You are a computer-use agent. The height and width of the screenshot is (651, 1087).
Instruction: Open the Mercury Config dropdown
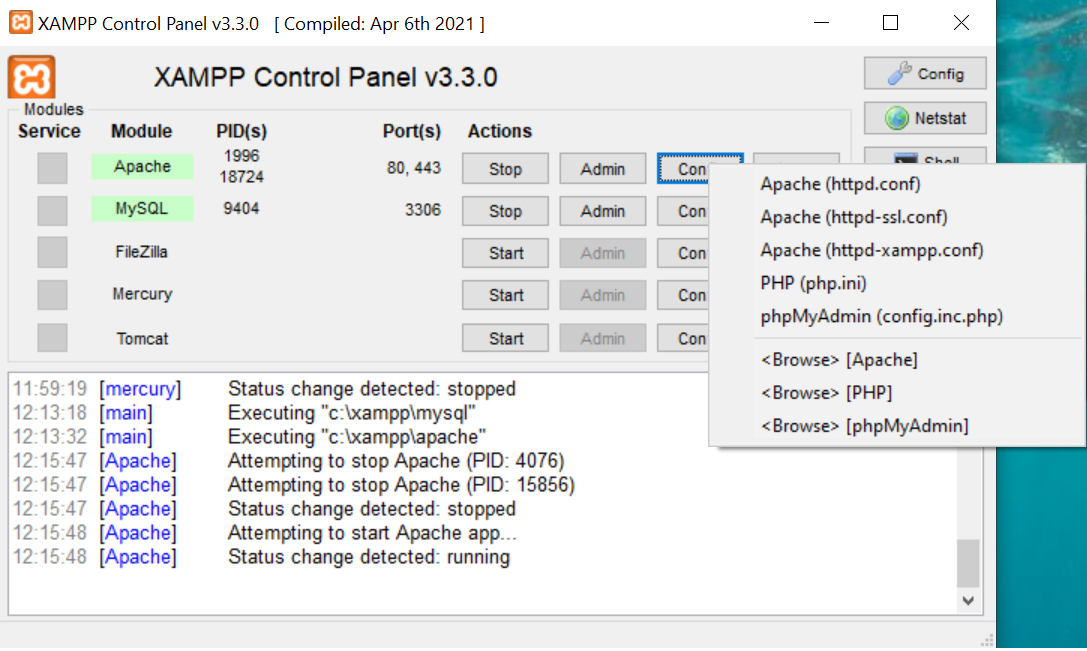coord(684,295)
